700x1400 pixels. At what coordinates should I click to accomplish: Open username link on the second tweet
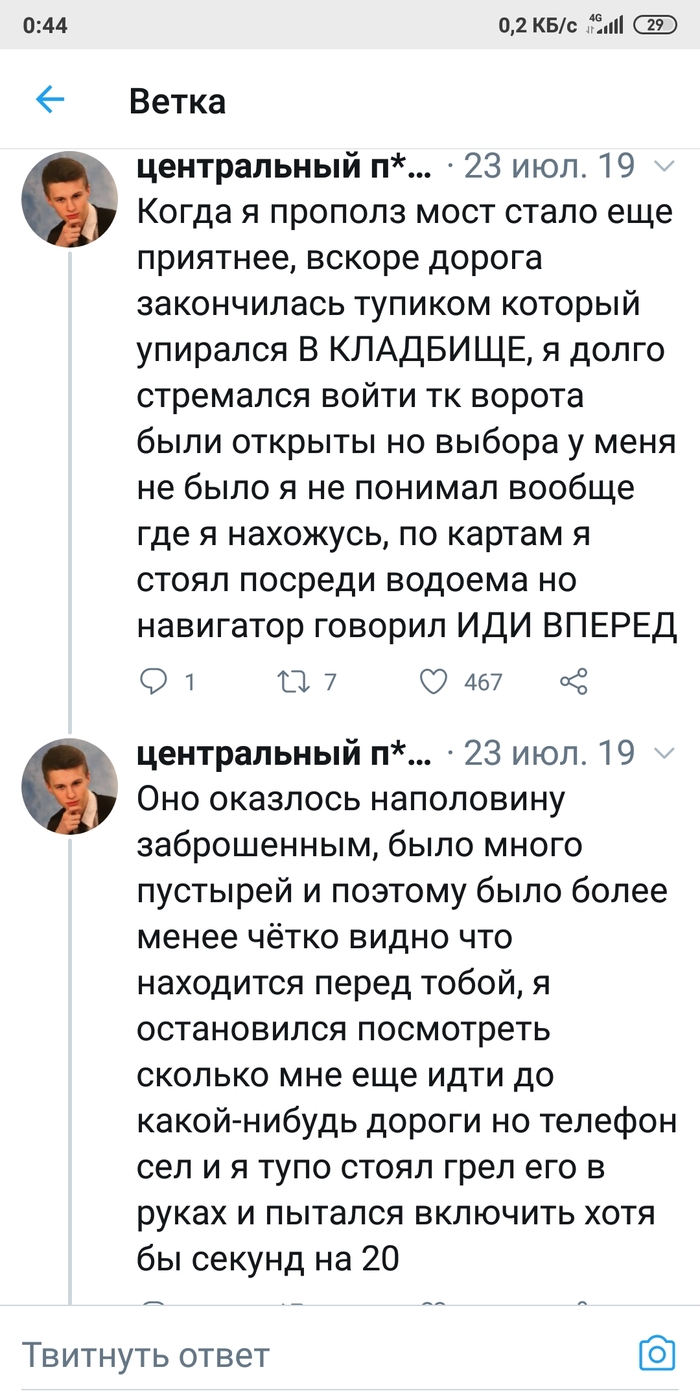[285, 752]
